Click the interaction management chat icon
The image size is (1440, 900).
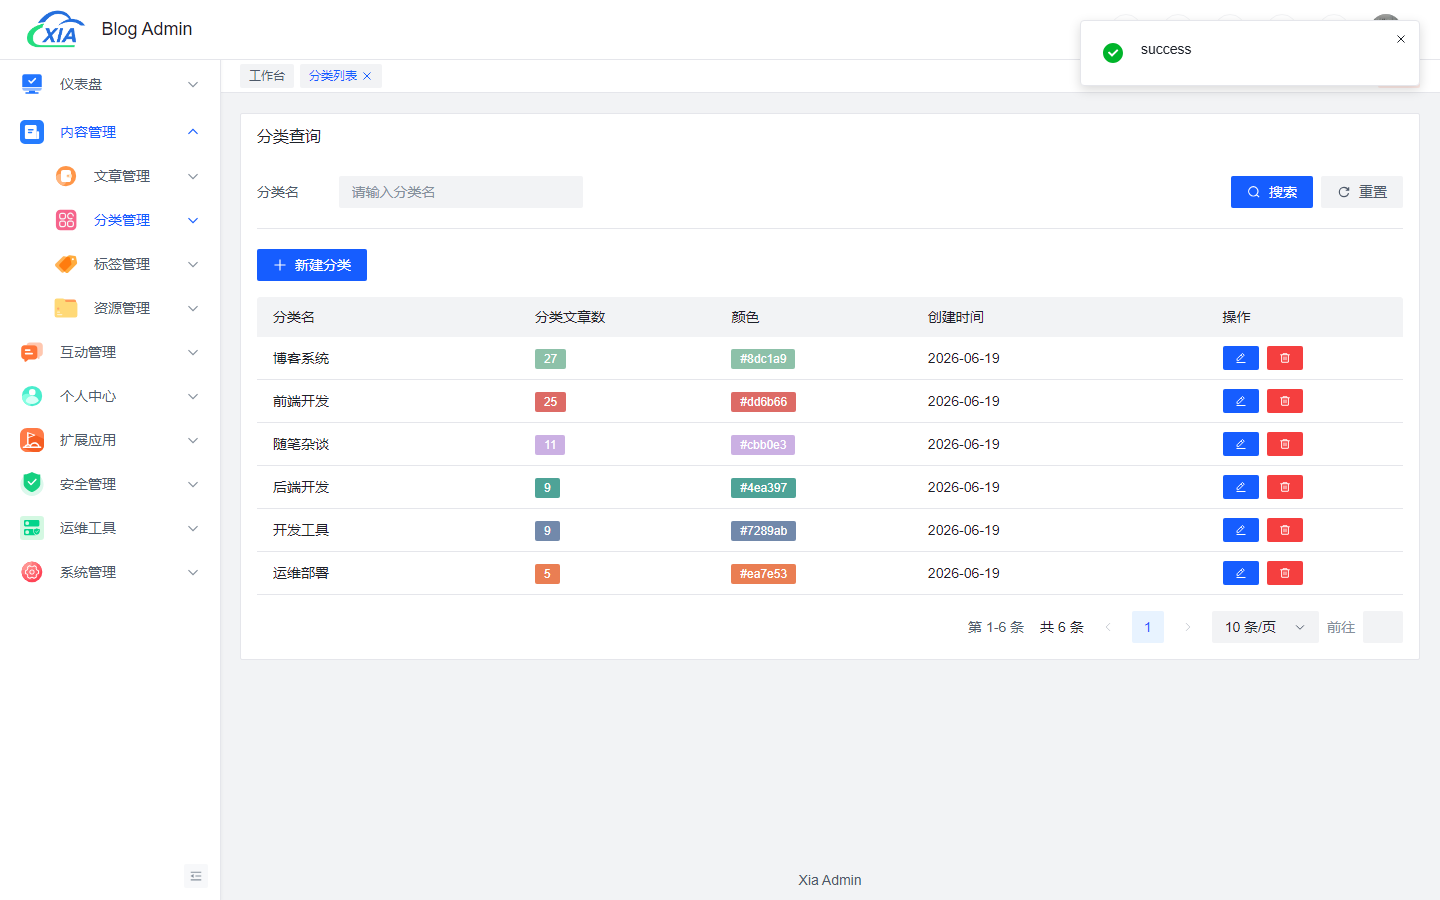[32, 352]
